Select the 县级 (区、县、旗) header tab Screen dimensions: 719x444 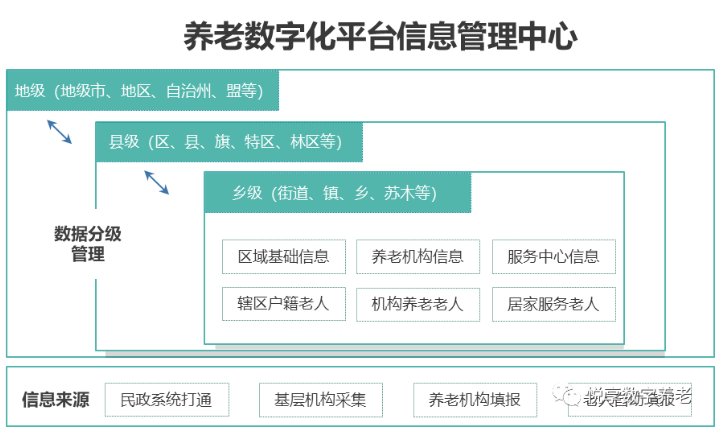[227, 141]
